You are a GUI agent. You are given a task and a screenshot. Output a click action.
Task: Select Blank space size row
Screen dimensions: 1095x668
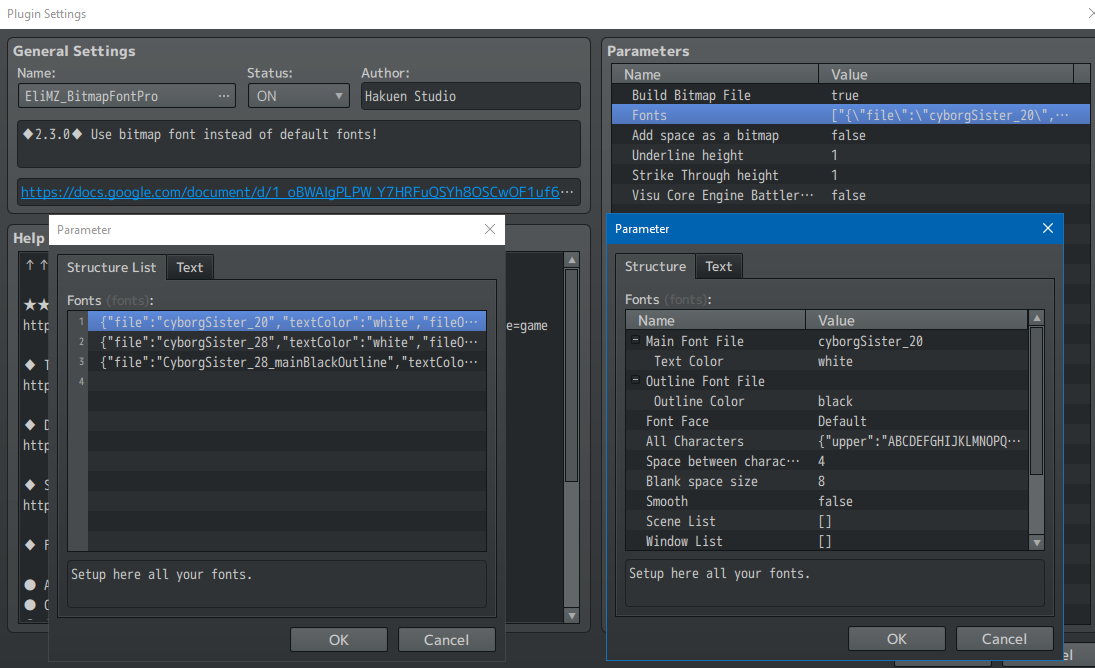click(827, 481)
